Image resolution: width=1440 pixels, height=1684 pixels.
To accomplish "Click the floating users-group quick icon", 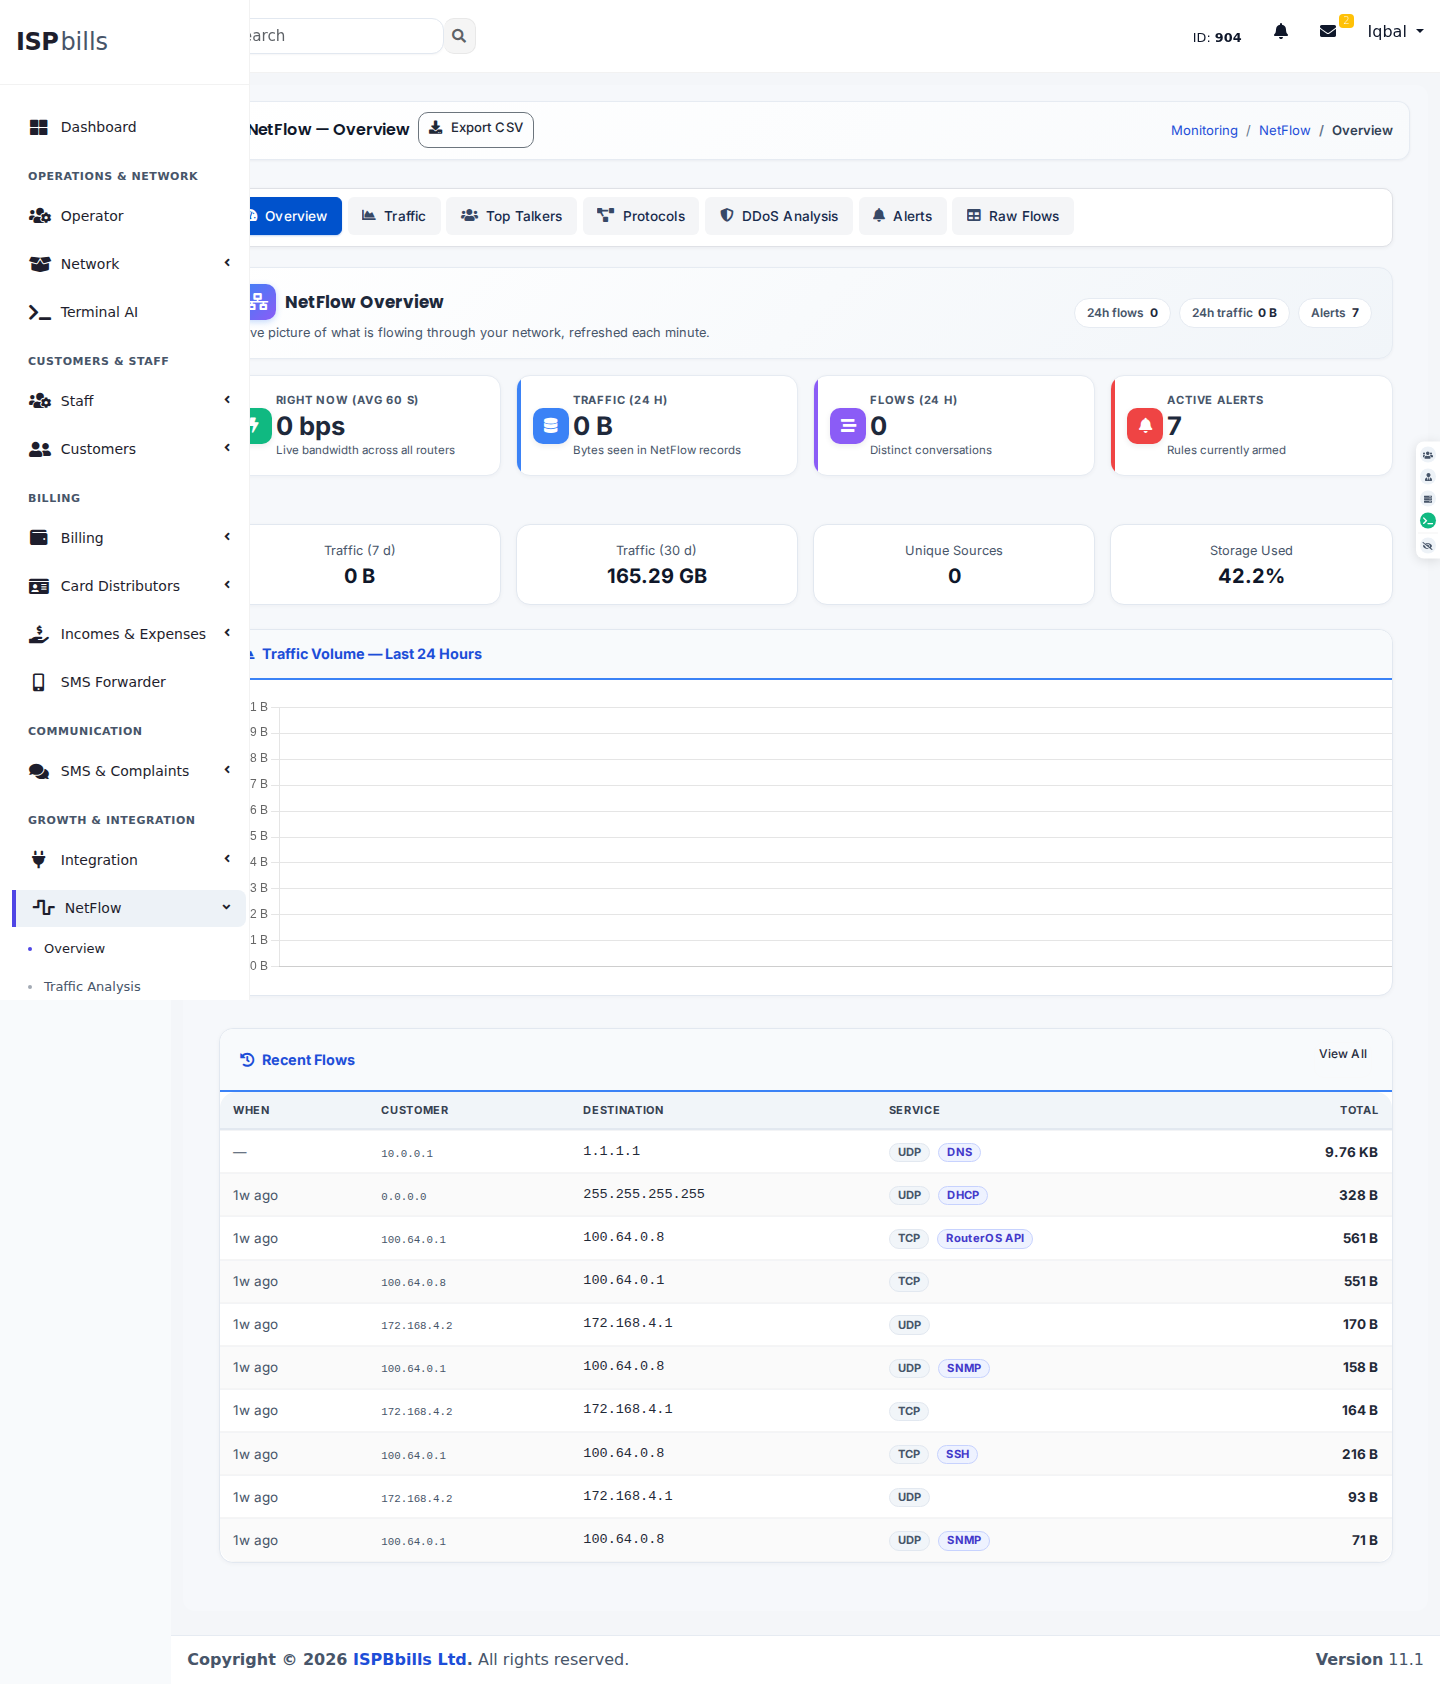I will pos(1428,455).
